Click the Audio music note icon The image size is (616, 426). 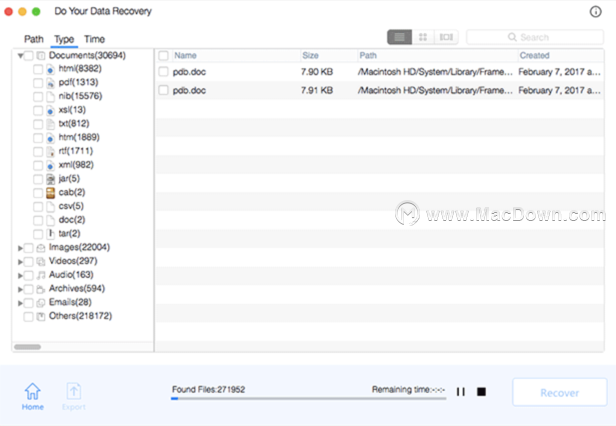tap(41, 275)
